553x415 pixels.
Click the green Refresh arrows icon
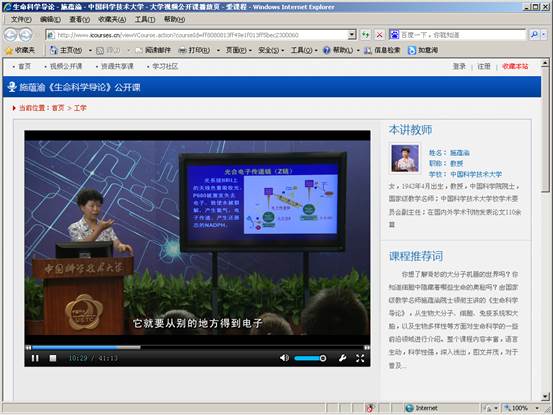click(x=365, y=35)
